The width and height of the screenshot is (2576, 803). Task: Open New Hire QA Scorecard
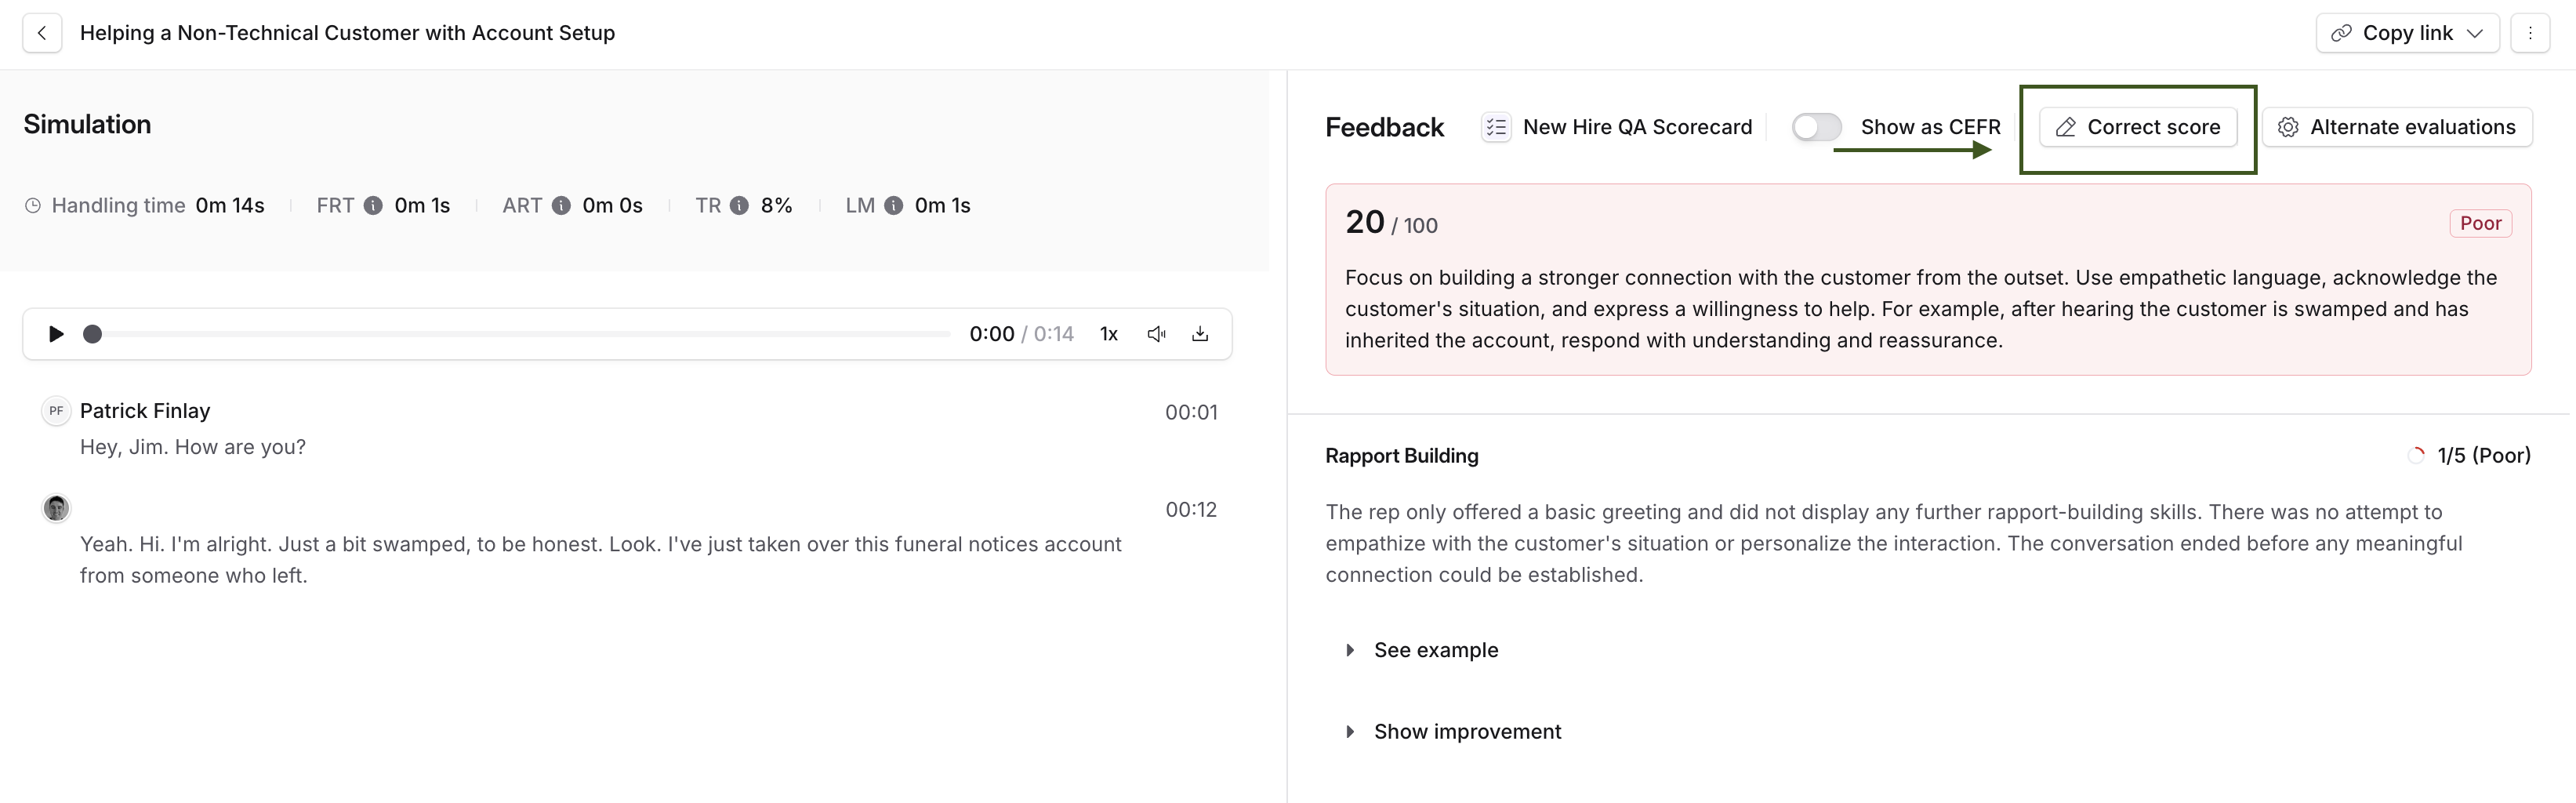point(1637,127)
